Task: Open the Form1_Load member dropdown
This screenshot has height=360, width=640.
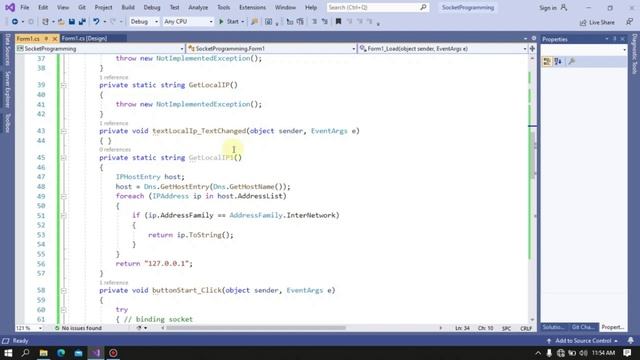Action: pyautogui.click(x=524, y=49)
